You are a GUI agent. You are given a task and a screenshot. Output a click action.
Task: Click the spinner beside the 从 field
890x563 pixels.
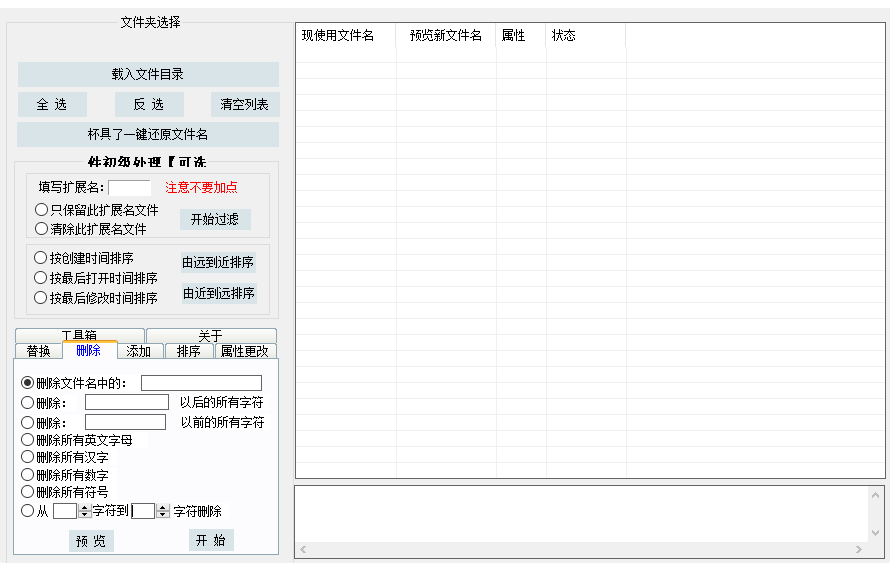pyautogui.click(x=85, y=511)
